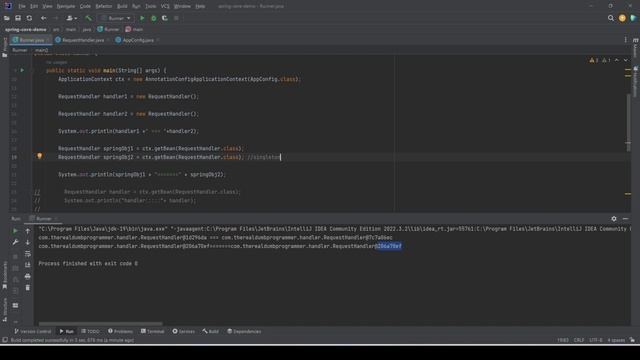Open the Build menu
This screenshot has height=360, width=640.
click(x=122, y=6)
